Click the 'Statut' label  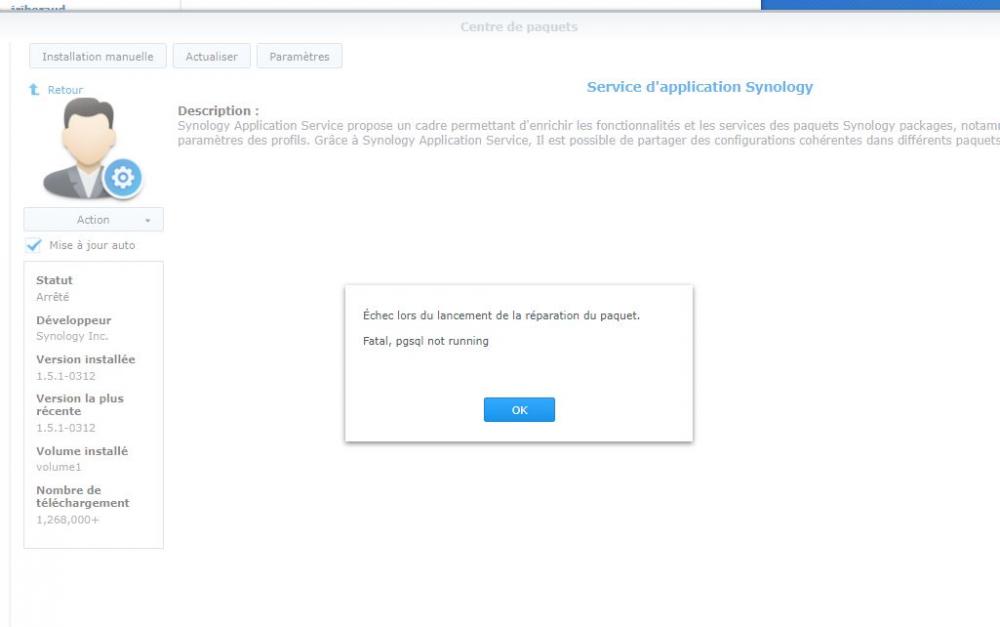(54, 280)
